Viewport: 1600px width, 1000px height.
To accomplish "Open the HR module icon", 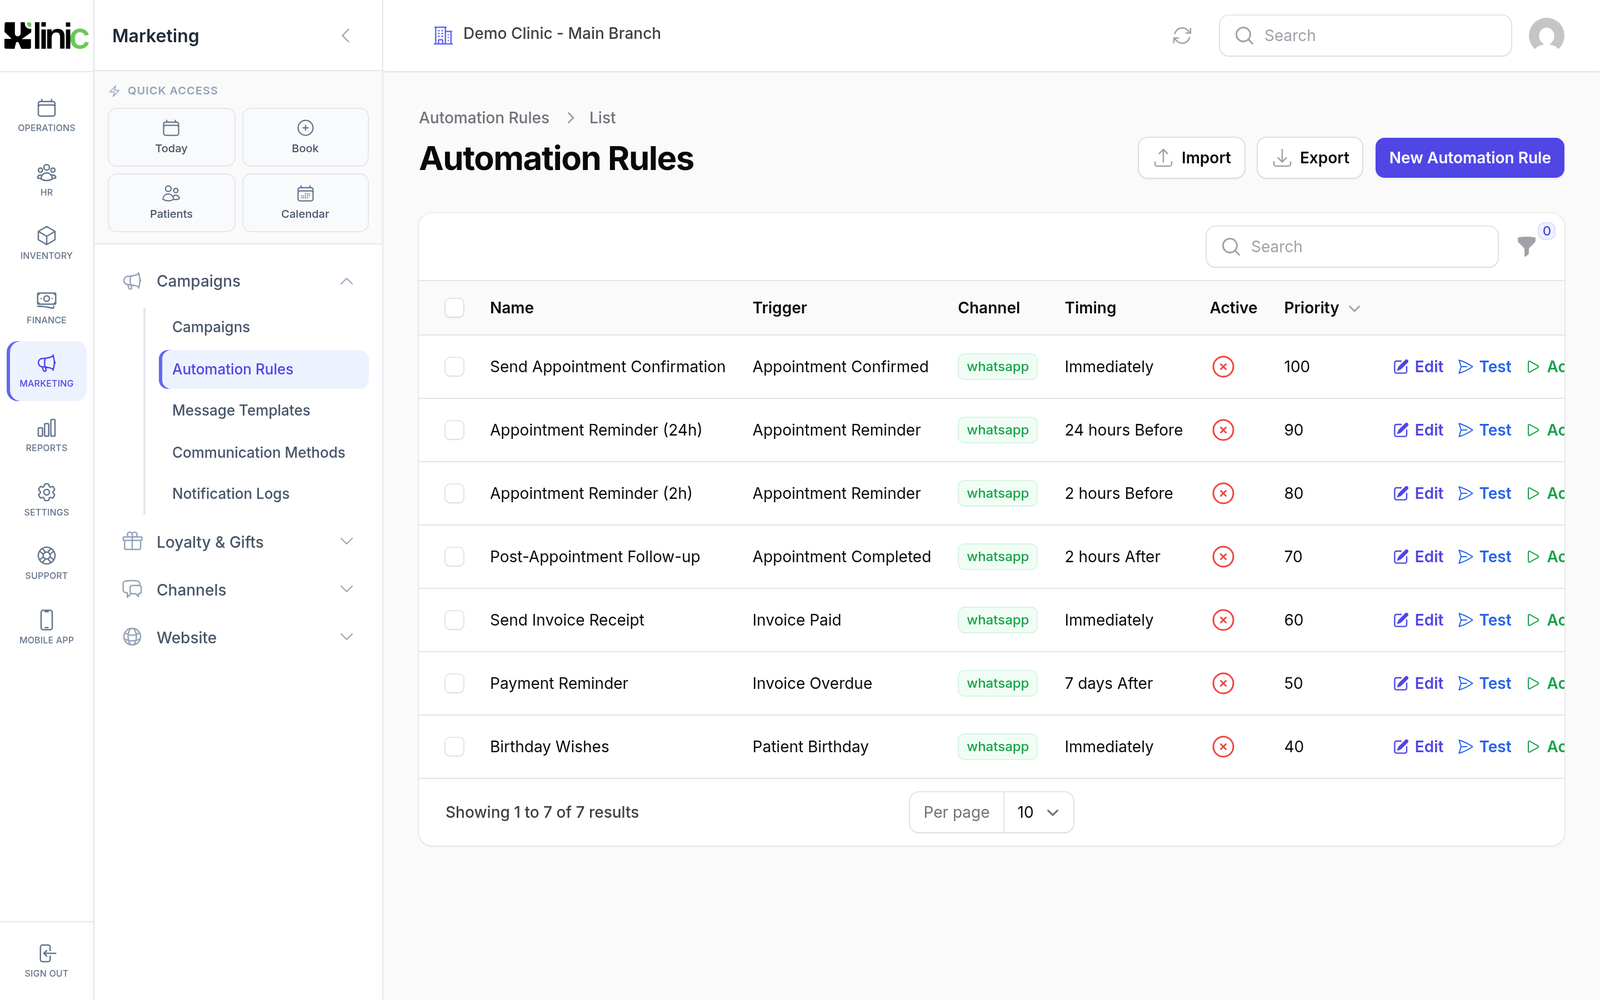I will pyautogui.click(x=46, y=180).
